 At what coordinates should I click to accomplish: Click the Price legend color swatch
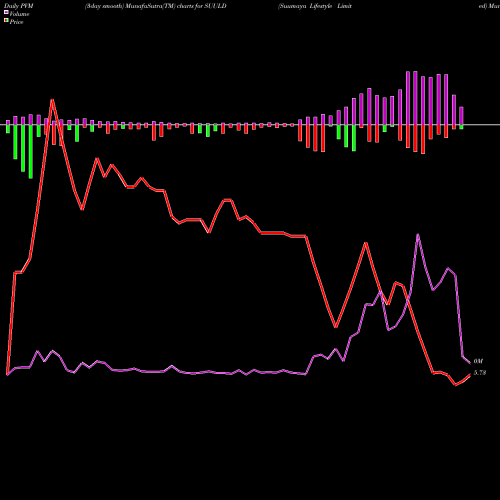[x=6, y=21]
